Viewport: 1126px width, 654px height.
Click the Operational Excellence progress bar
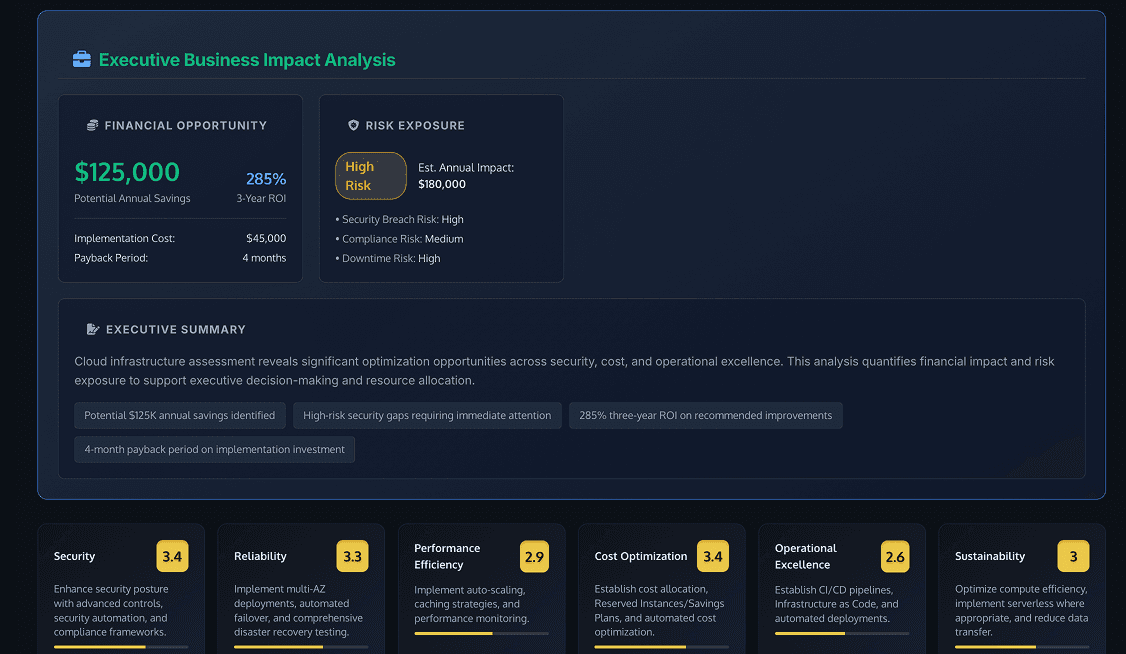click(x=841, y=633)
